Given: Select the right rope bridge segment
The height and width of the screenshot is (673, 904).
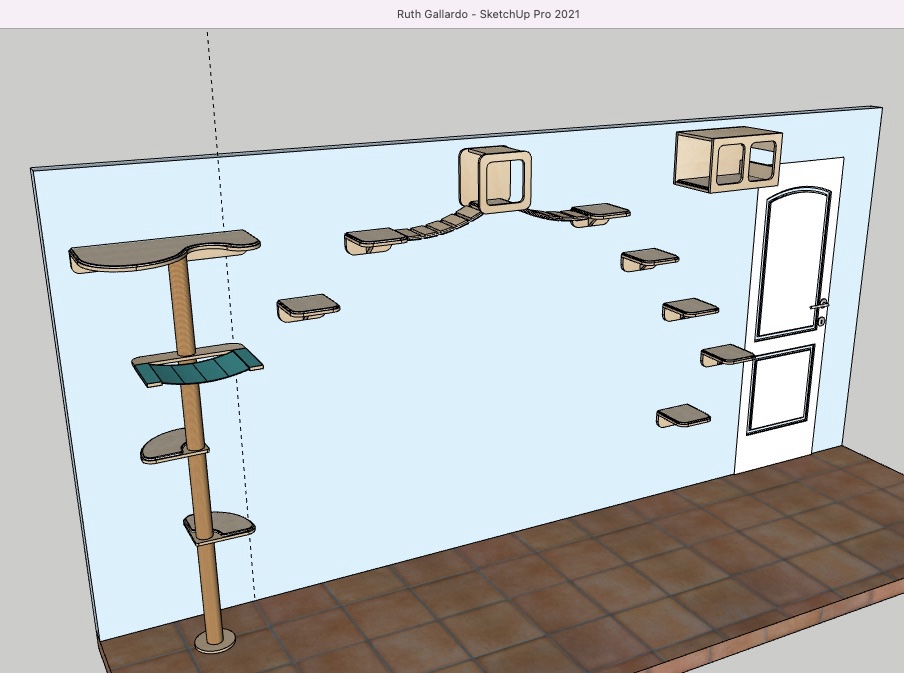Looking at the screenshot, I should tap(548, 214).
